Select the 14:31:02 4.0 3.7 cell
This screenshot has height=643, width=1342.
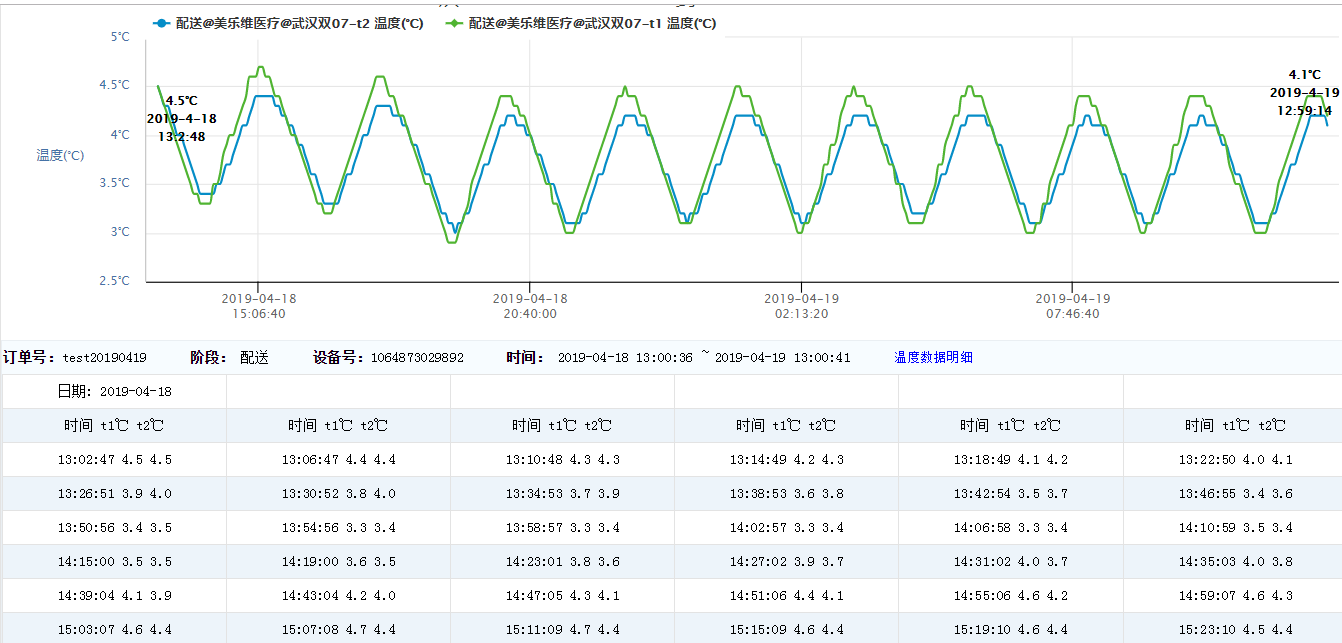click(1010, 562)
